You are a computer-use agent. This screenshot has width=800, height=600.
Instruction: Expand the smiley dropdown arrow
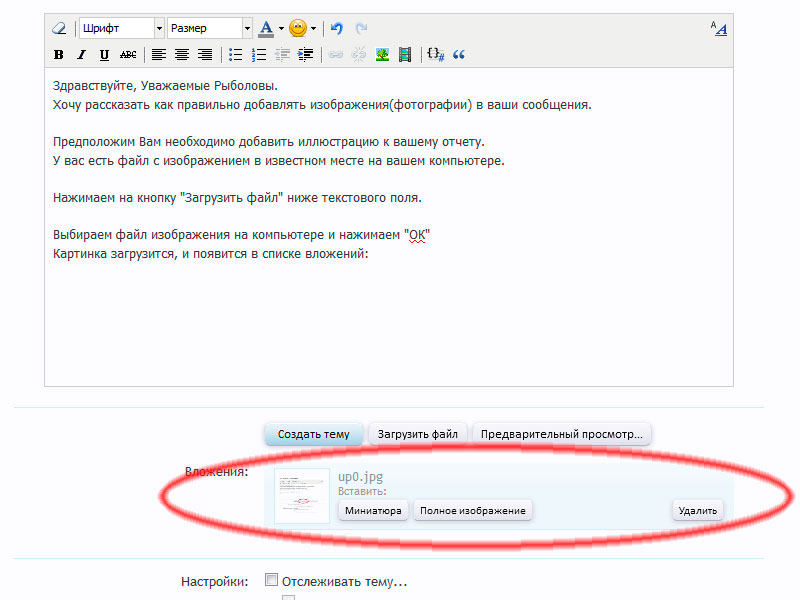coord(313,29)
